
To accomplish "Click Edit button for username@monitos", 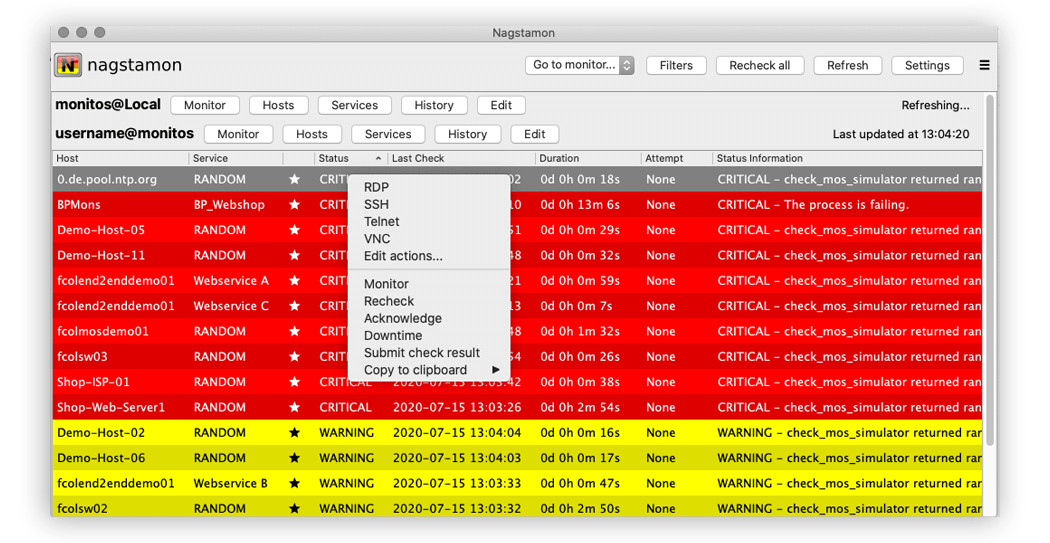I will coord(534,134).
